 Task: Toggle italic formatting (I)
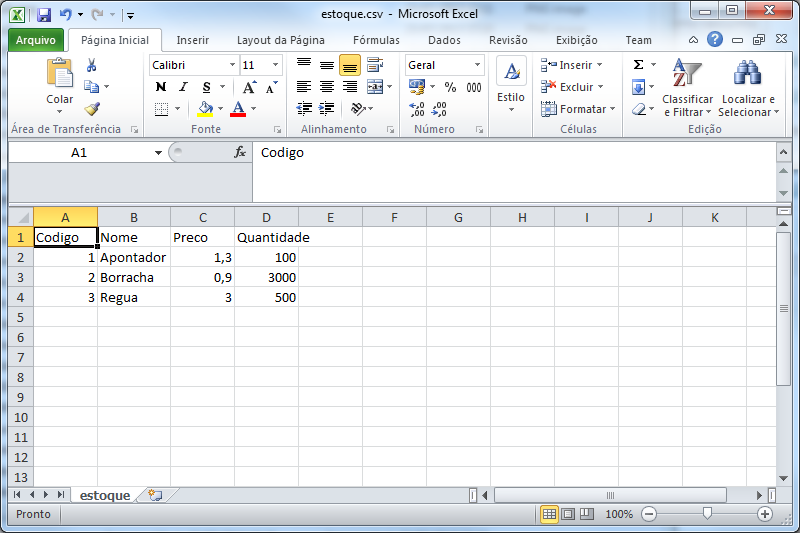tap(183, 87)
